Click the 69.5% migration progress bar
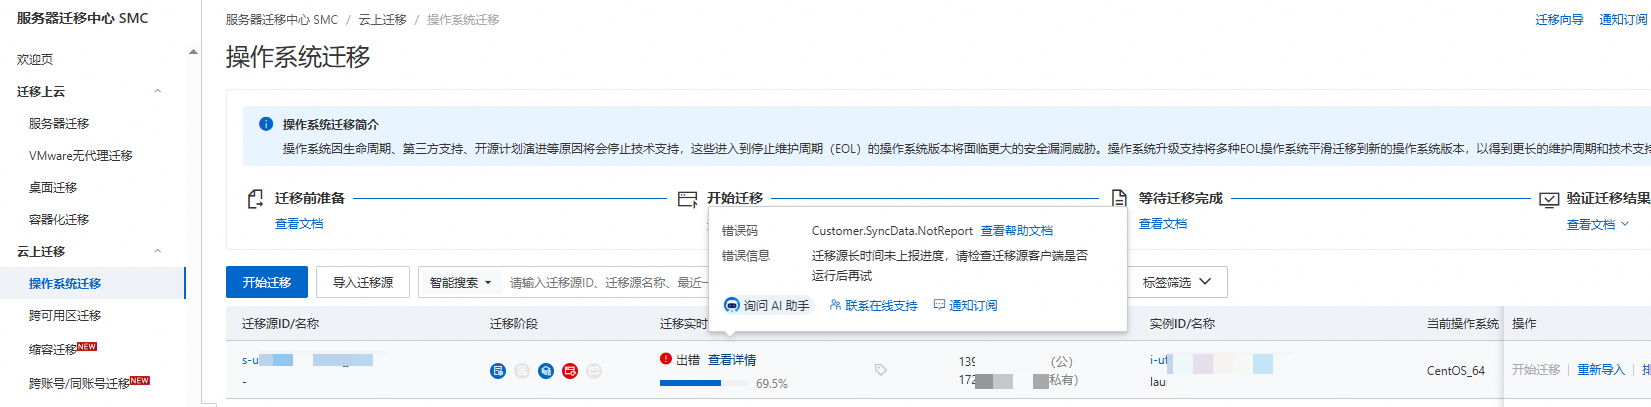This screenshot has height=407, width=1651. click(x=704, y=383)
